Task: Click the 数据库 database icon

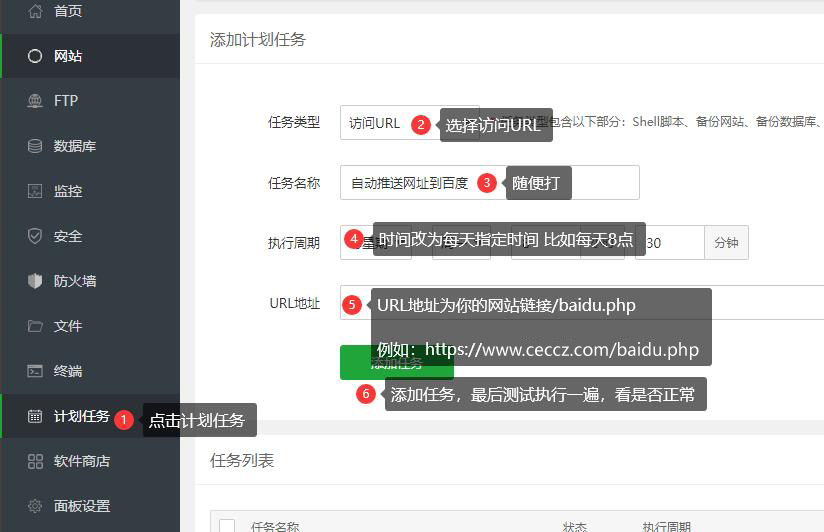Action: coord(35,146)
